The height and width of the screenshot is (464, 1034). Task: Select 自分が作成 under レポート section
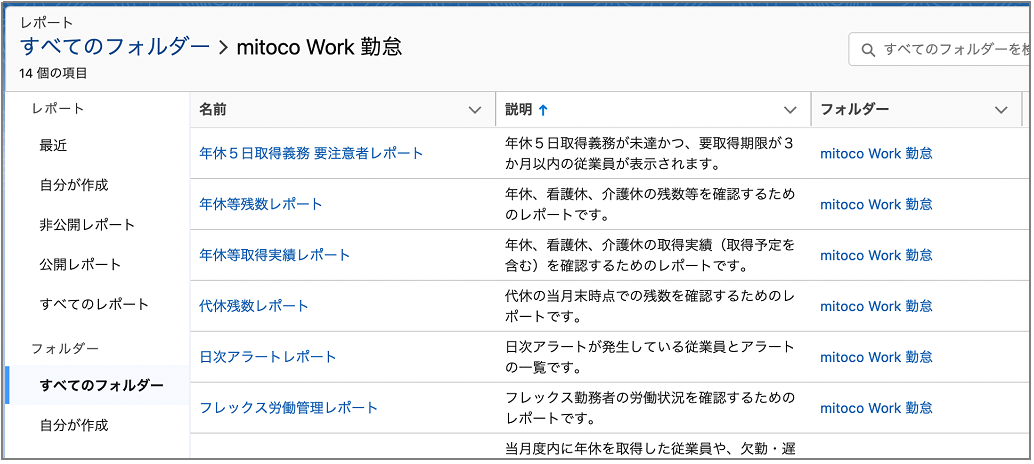coord(74,185)
